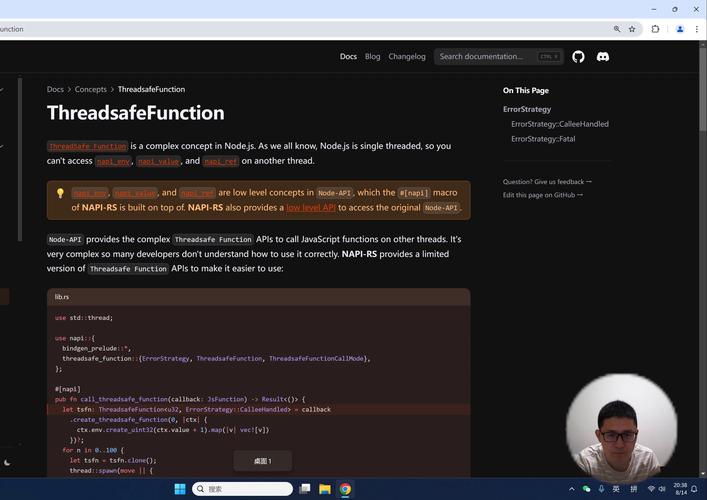Image resolution: width=707 pixels, height=500 pixels.
Task: Open the Changelog navigation item
Action: point(407,57)
